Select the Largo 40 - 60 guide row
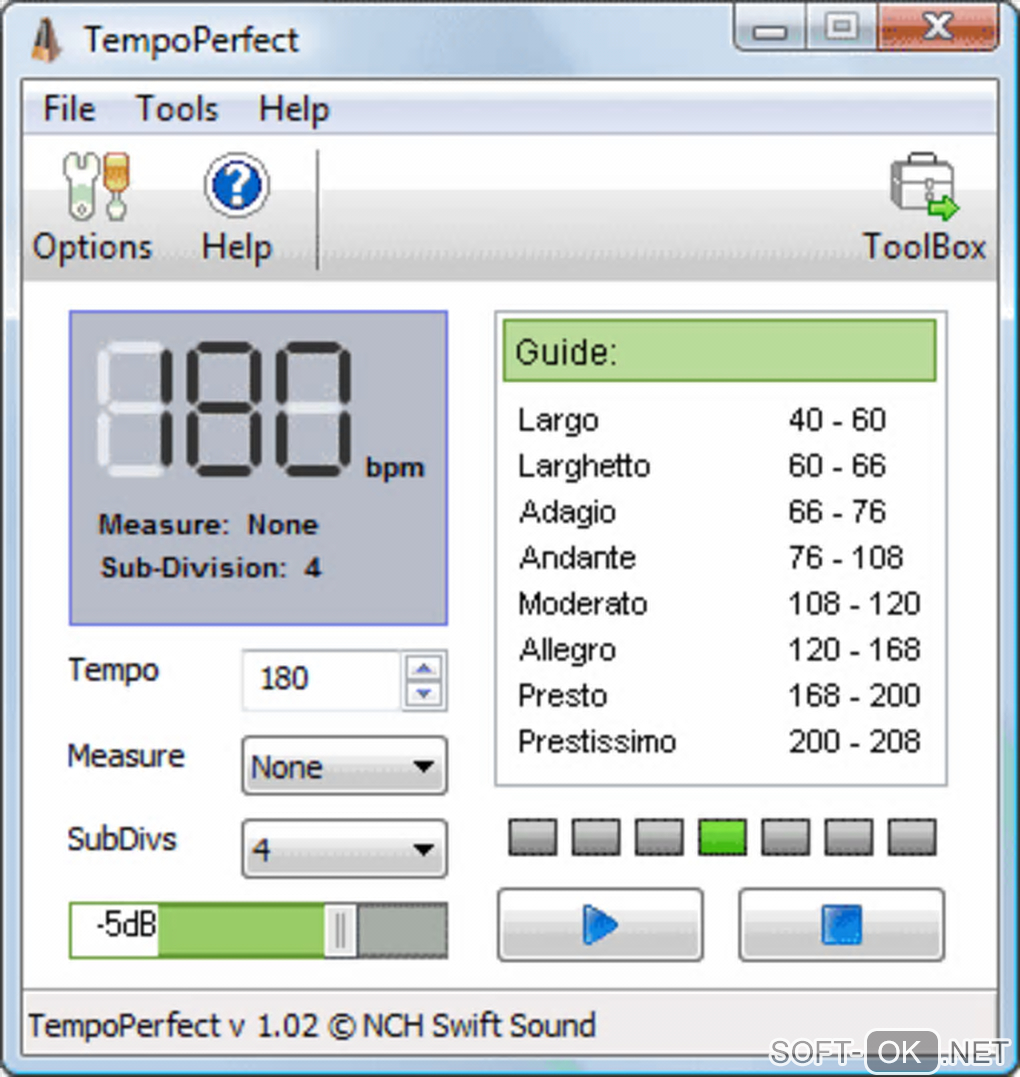Viewport: 1020px width, 1077px height. [720, 420]
